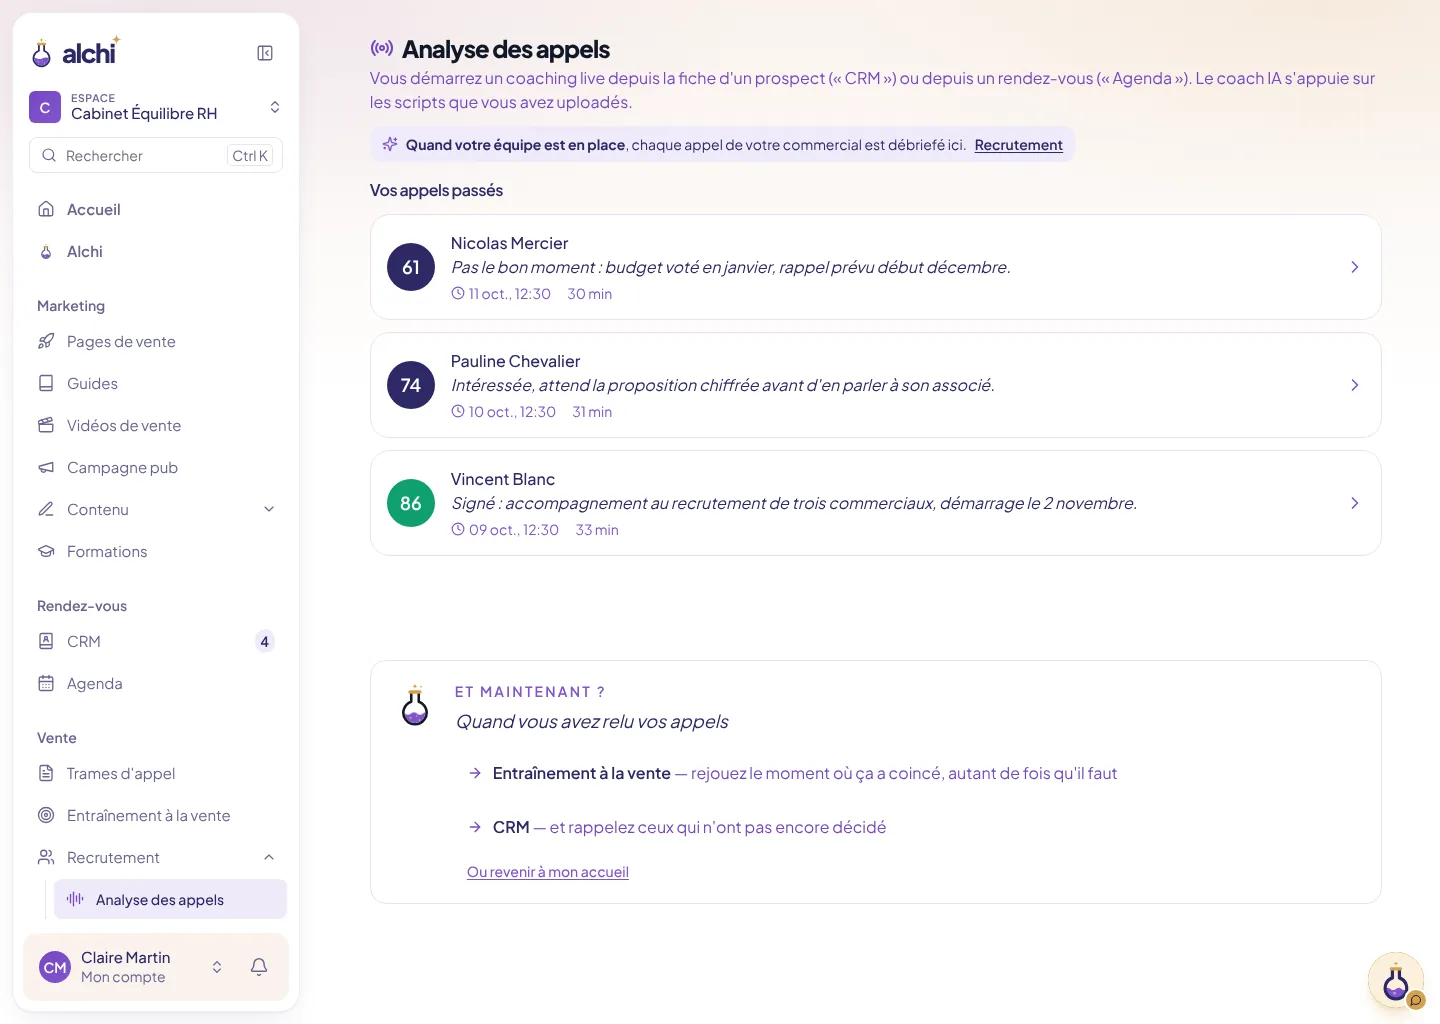This screenshot has height=1024, width=1440.
Task: Click the Vincent Blanc name text
Action: tap(503, 479)
